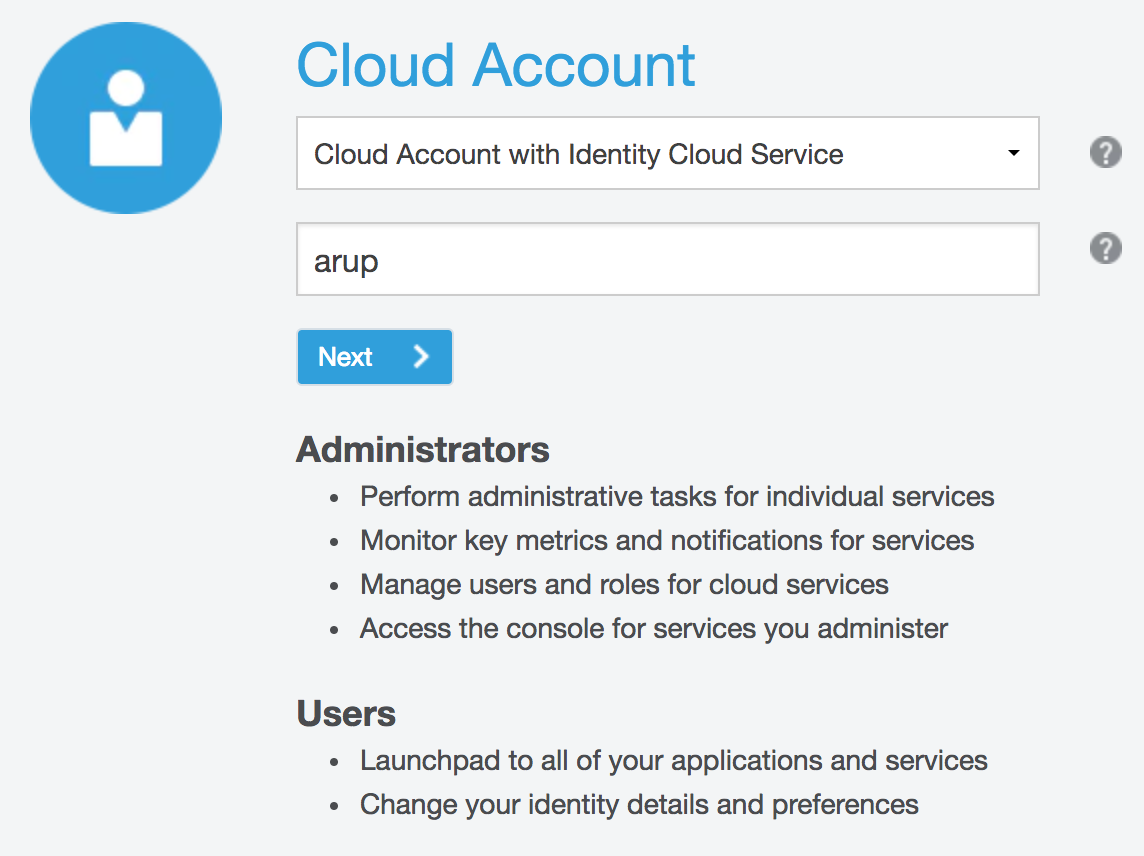
Task: Click bullet point before "Launchpad to all"
Action: (335, 762)
